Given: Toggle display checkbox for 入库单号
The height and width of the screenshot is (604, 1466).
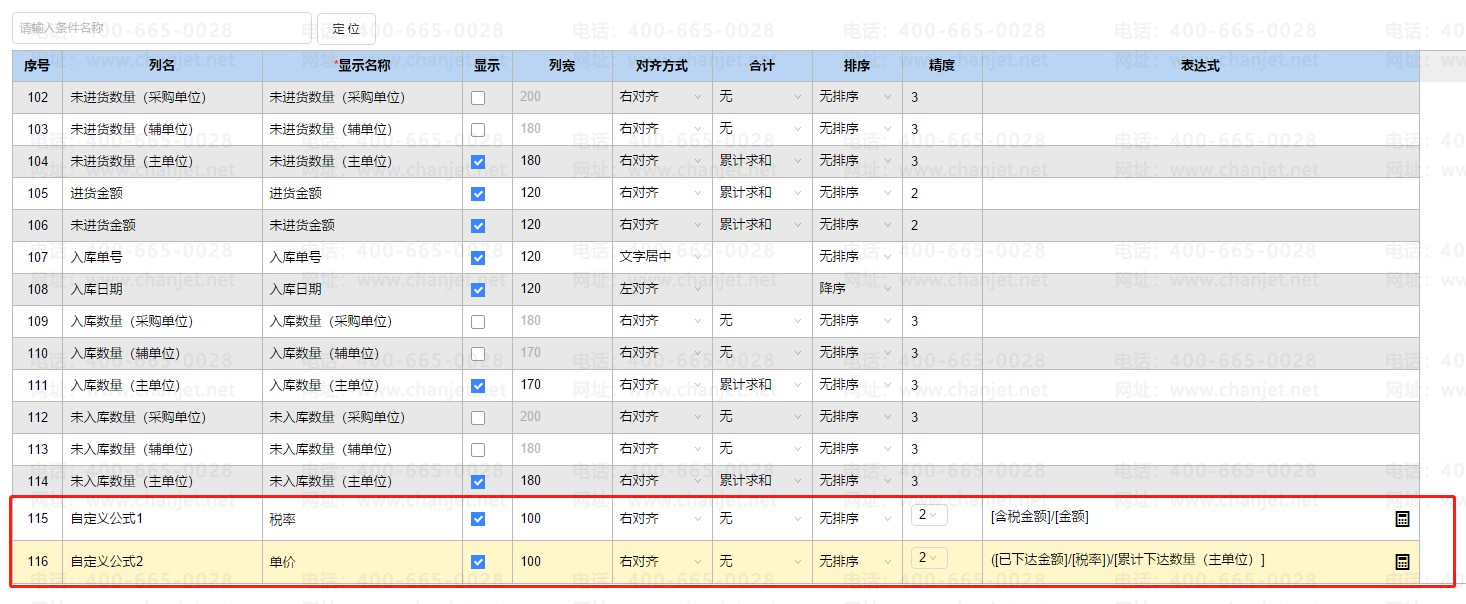Looking at the screenshot, I should coord(478,258).
